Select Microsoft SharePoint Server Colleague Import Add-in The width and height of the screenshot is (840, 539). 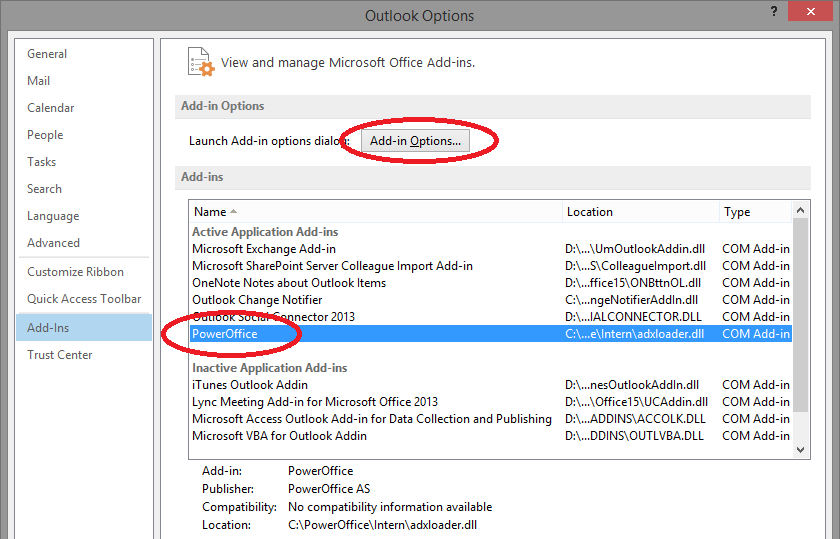(x=490, y=266)
